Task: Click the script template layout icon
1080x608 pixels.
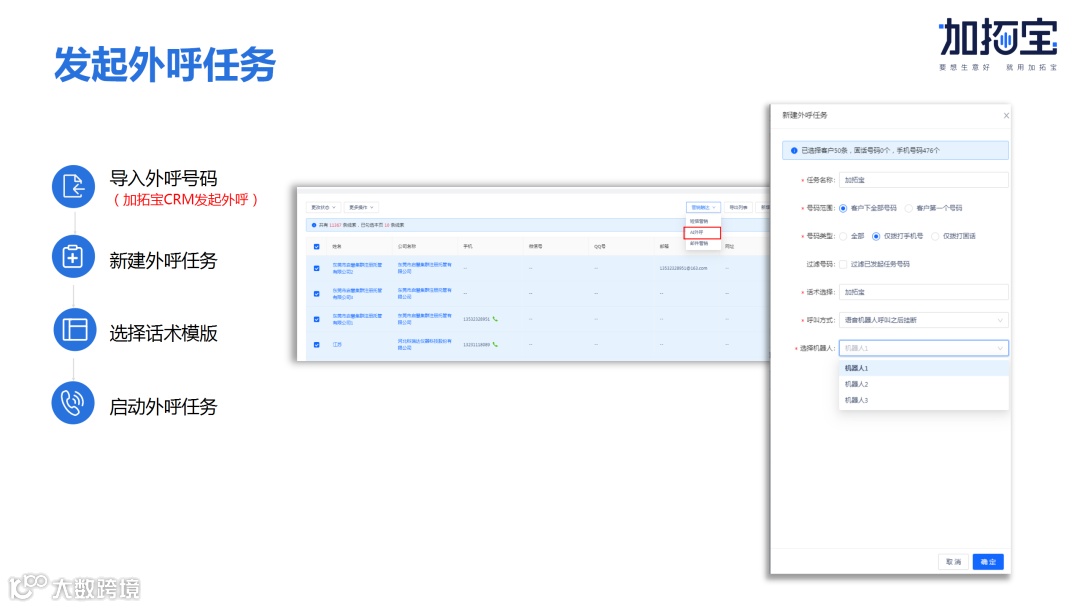Action: (74, 329)
